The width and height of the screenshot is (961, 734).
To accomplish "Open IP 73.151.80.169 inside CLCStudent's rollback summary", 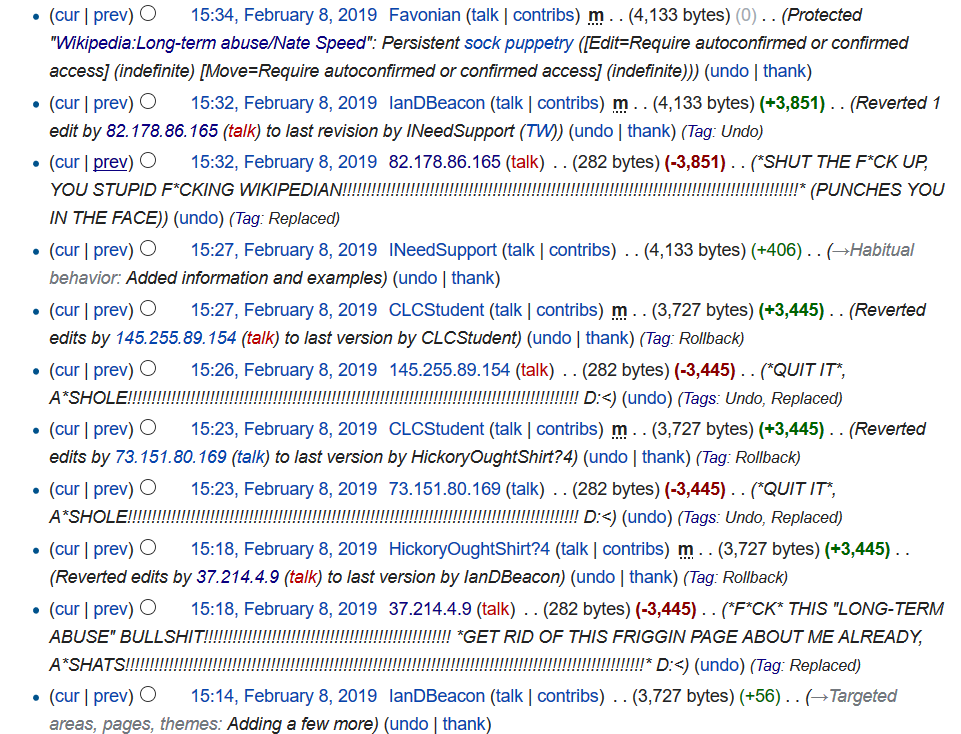I will [x=171, y=457].
